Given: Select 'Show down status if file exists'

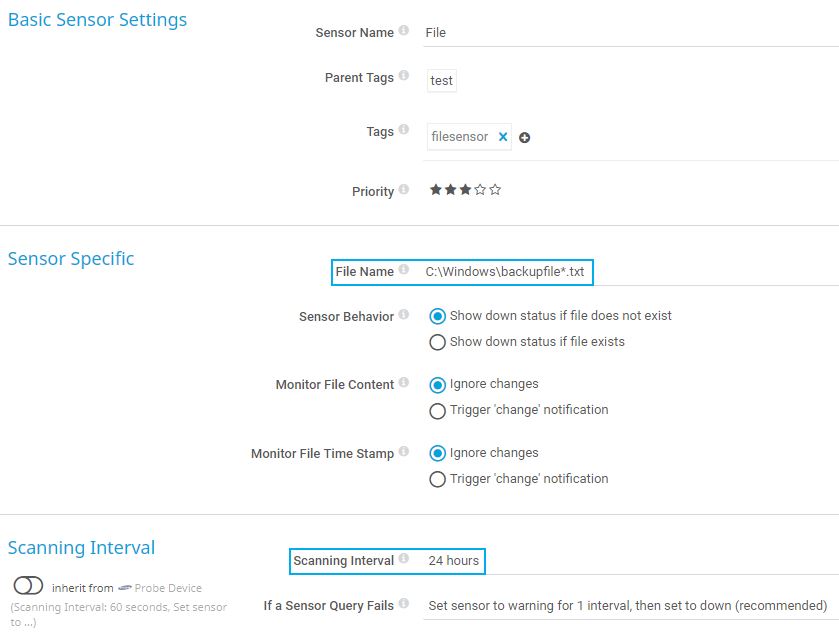Looking at the screenshot, I should tap(438, 342).
